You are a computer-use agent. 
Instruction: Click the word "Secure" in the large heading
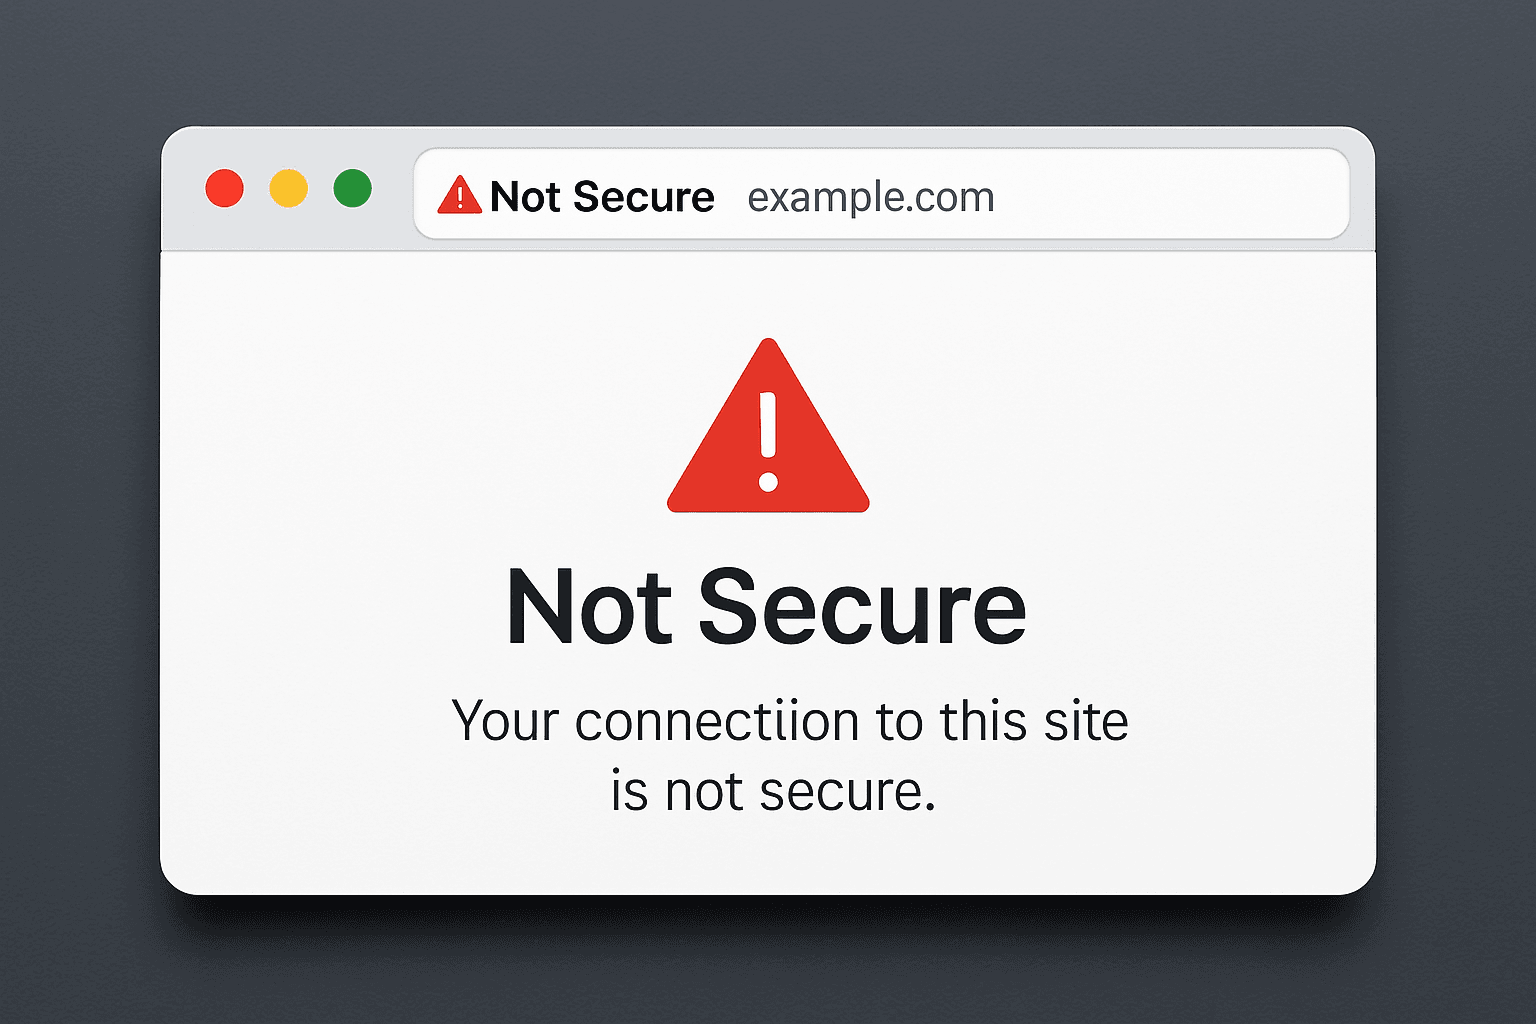[x=861, y=607]
